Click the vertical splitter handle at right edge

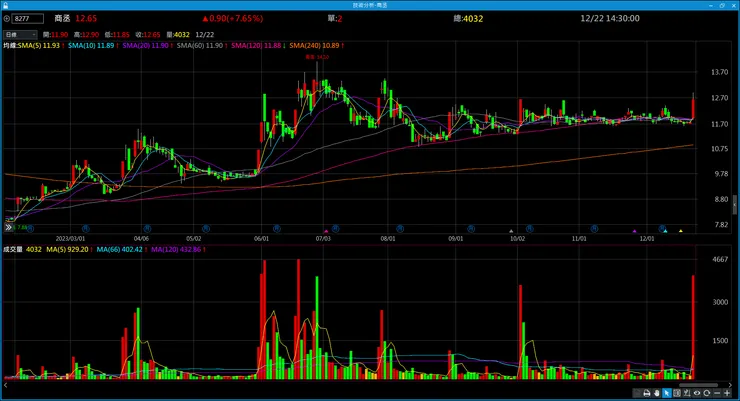tap(735, 205)
